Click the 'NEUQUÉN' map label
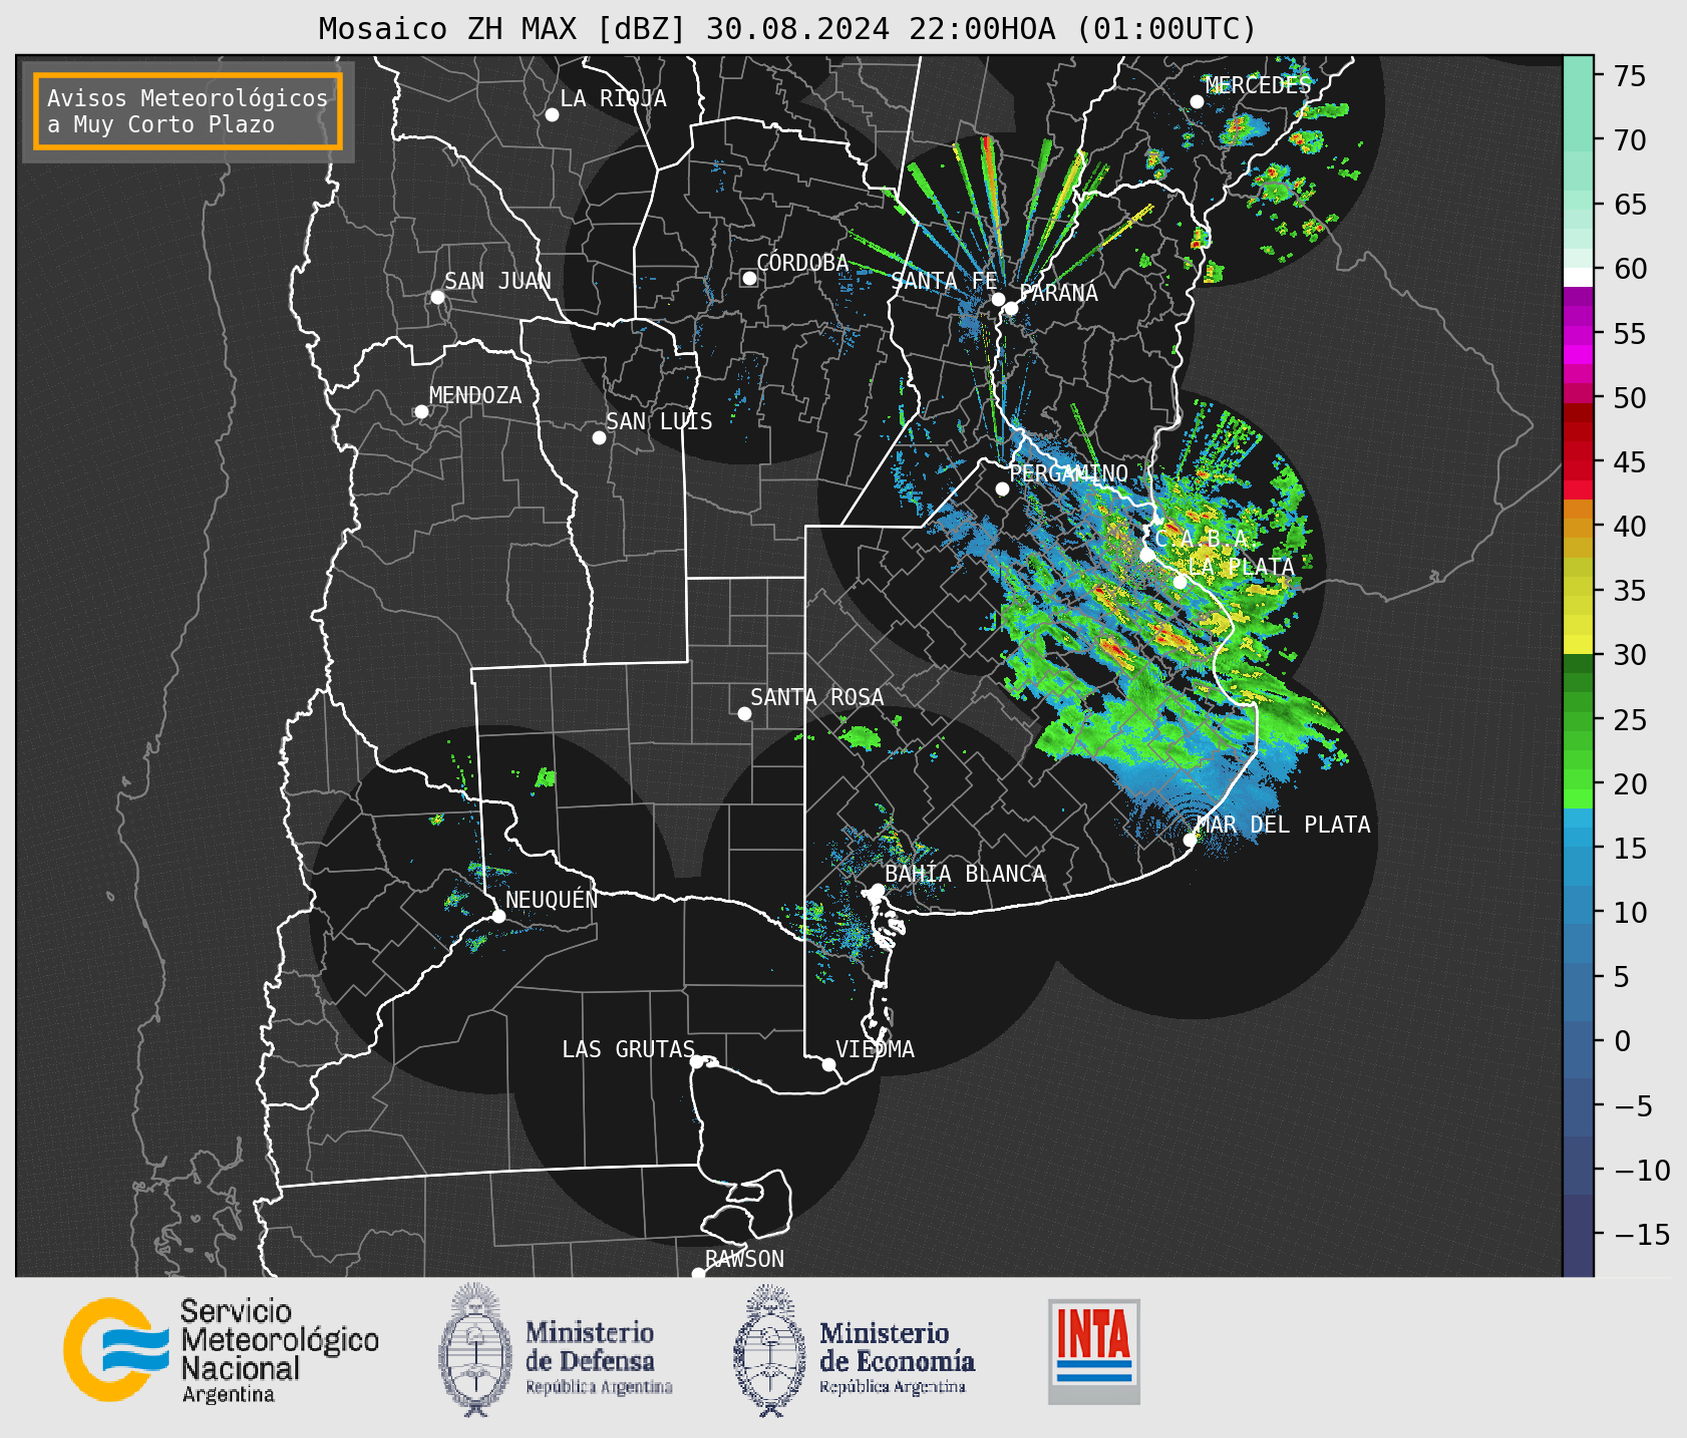Screen dimensions: 1687x1438 pyautogui.click(x=552, y=899)
